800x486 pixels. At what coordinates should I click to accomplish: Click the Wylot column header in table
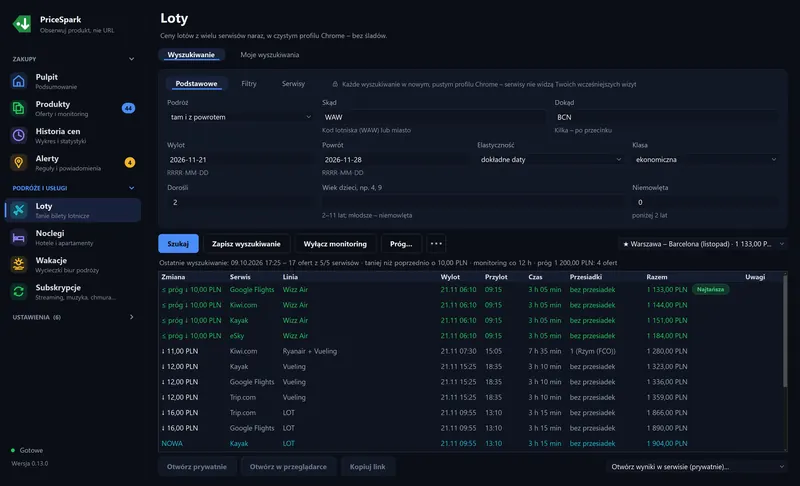point(451,277)
